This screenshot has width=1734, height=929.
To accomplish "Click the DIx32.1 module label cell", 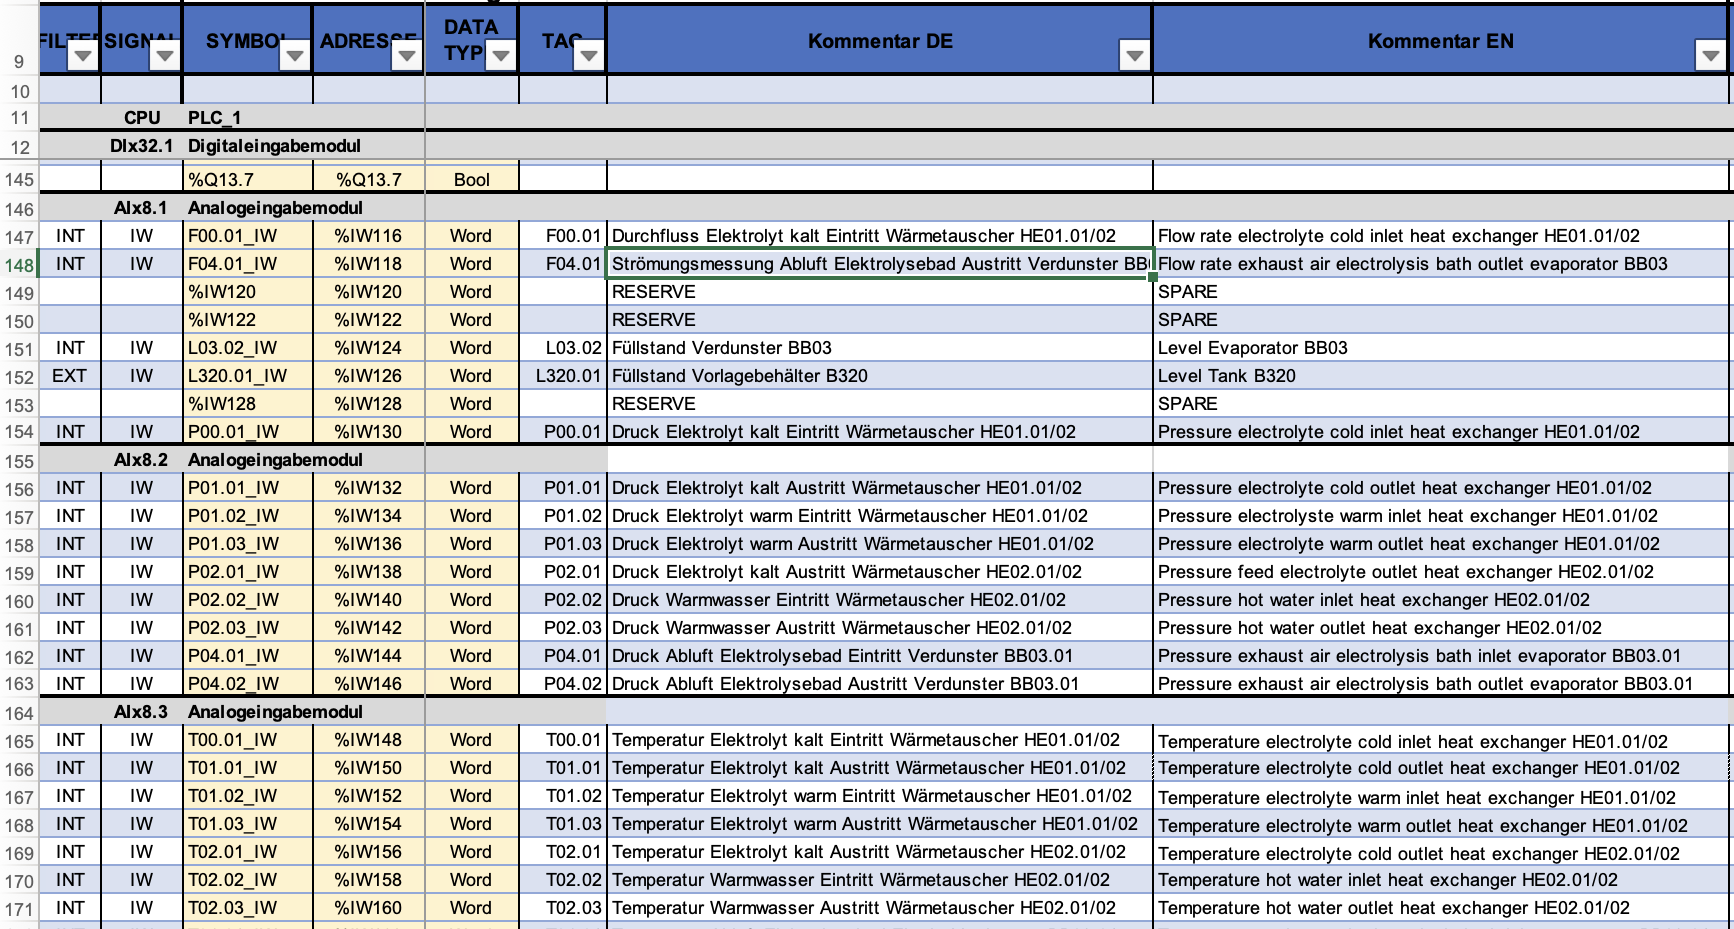I will (x=141, y=146).
